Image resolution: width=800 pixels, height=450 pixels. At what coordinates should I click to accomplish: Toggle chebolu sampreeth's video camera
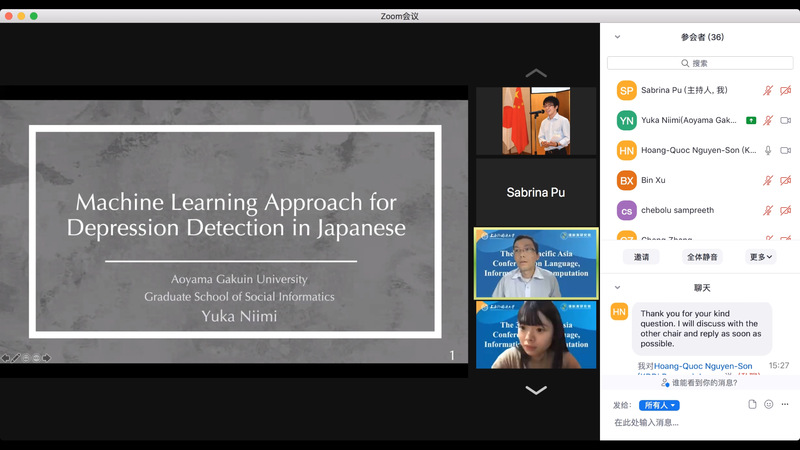click(x=785, y=210)
